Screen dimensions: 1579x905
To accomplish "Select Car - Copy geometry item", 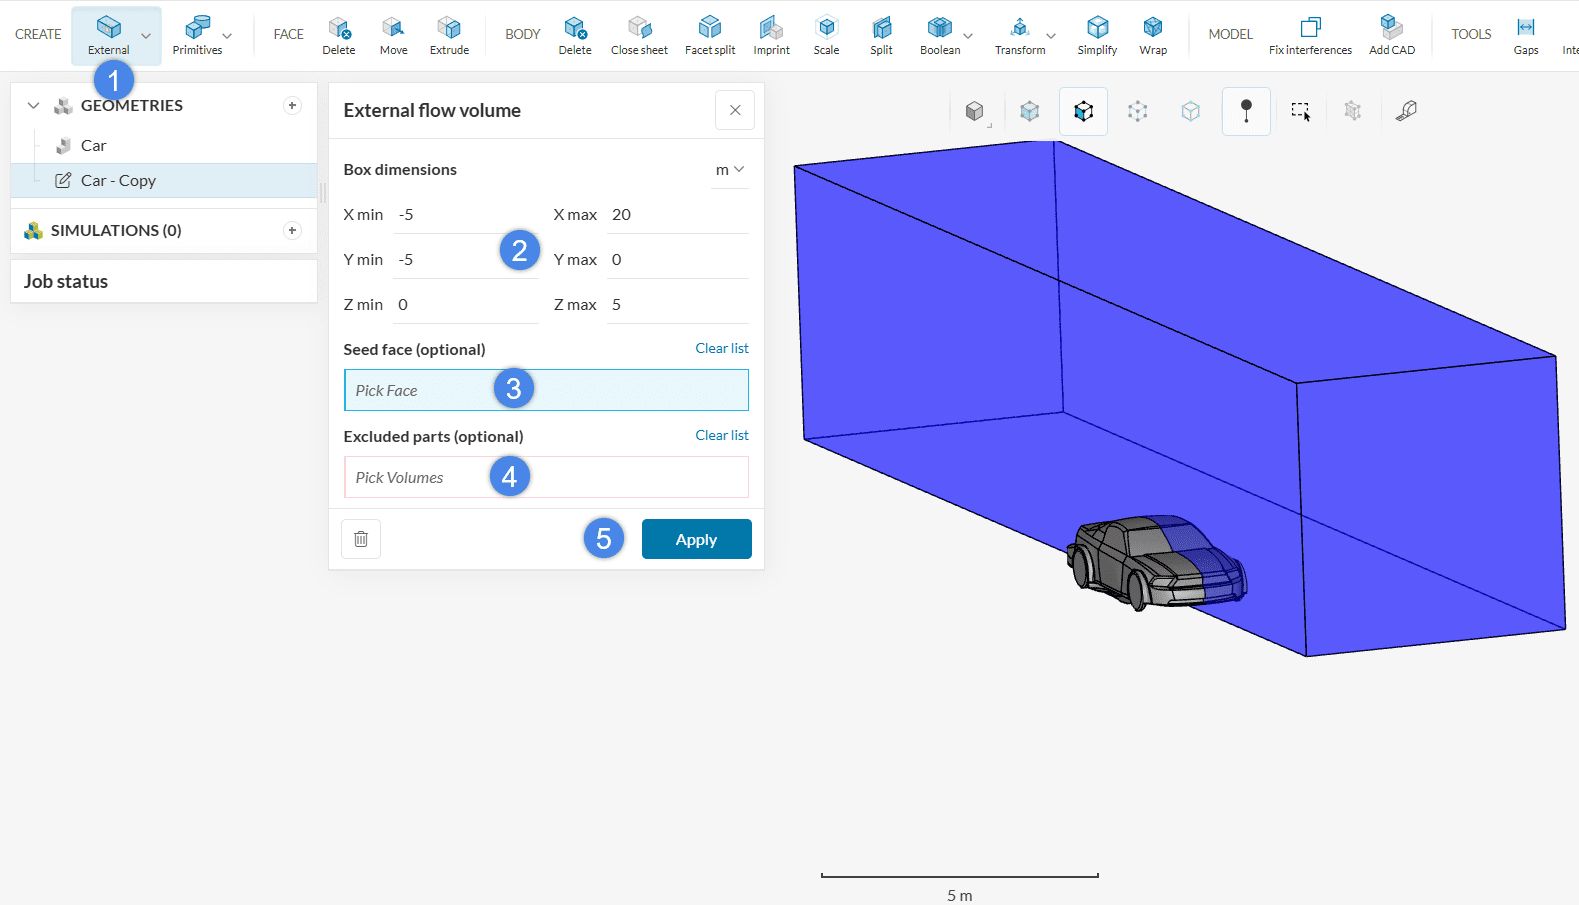I will coord(118,181).
